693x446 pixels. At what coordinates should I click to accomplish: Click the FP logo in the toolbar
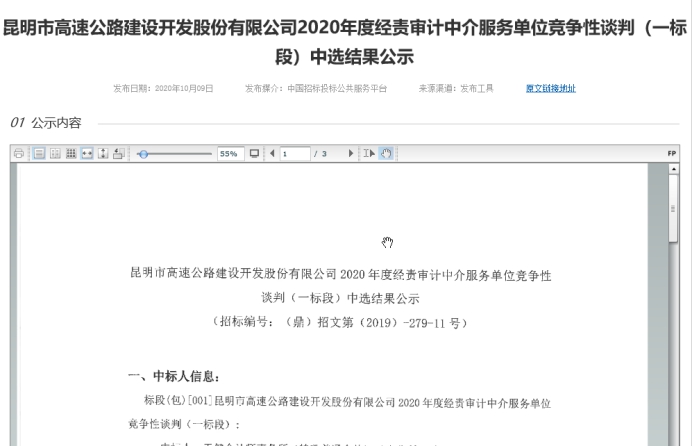pos(672,154)
